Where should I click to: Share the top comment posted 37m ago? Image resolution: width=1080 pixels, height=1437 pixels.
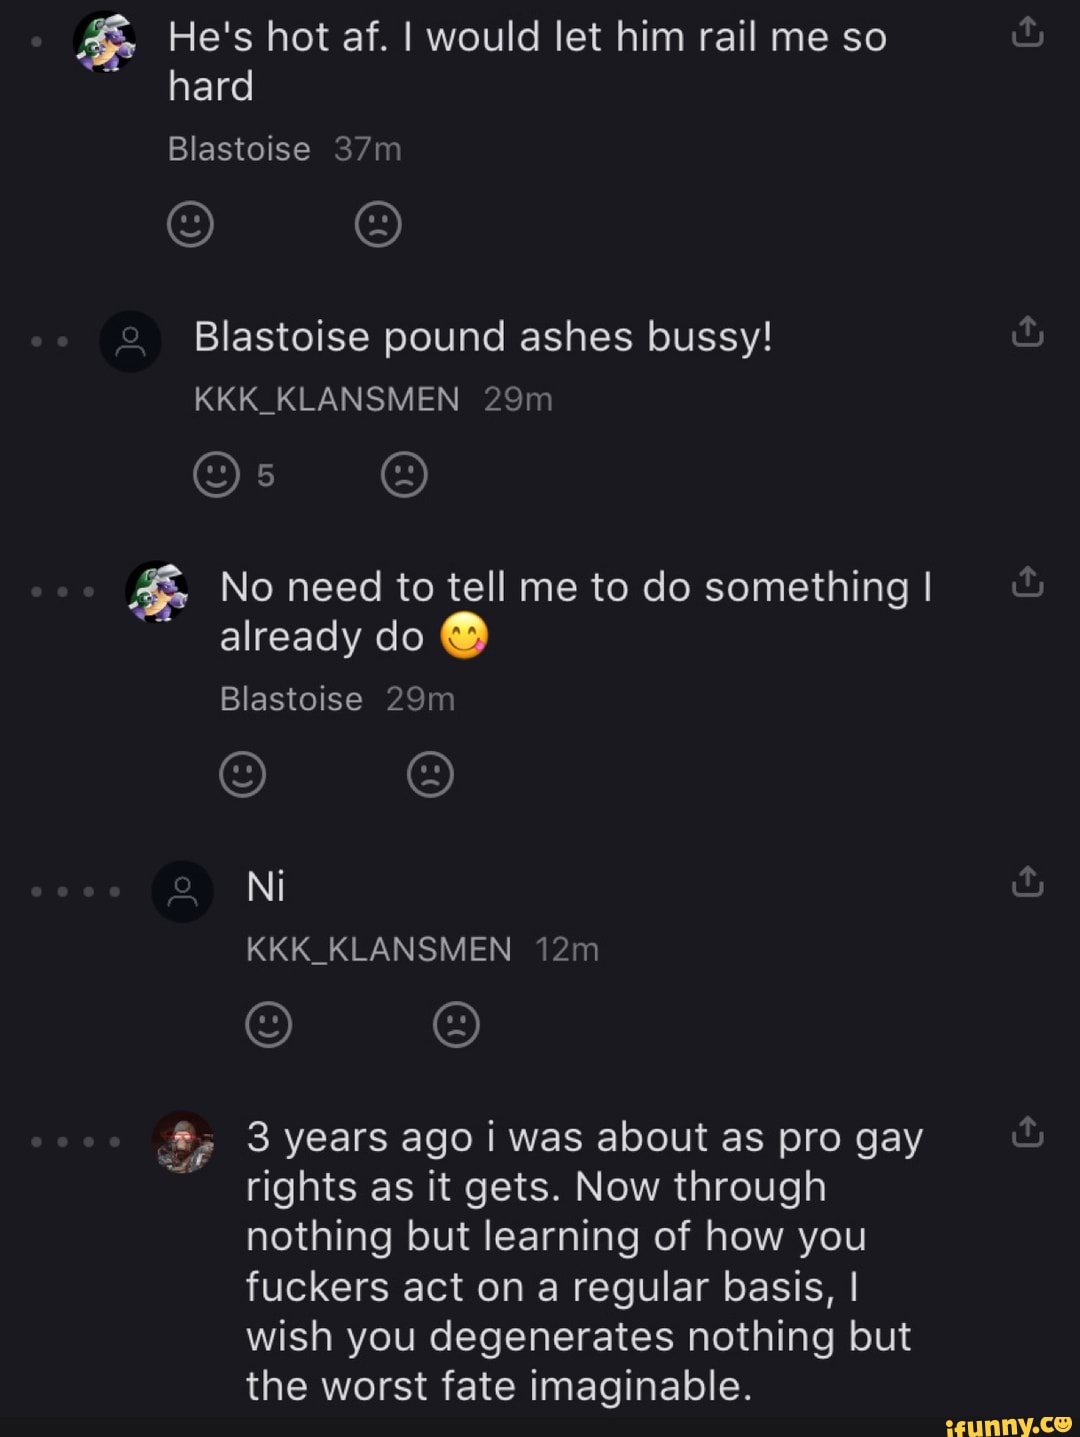(x=1027, y=35)
